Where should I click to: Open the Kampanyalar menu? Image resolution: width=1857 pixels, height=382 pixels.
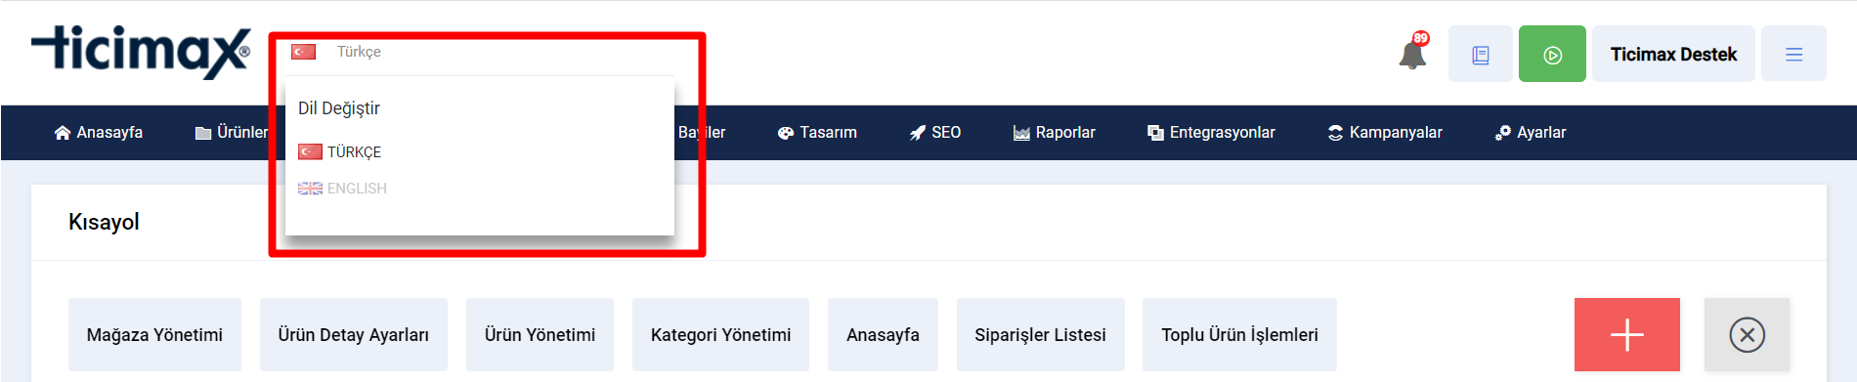pyautogui.click(x=1385, y=133)
